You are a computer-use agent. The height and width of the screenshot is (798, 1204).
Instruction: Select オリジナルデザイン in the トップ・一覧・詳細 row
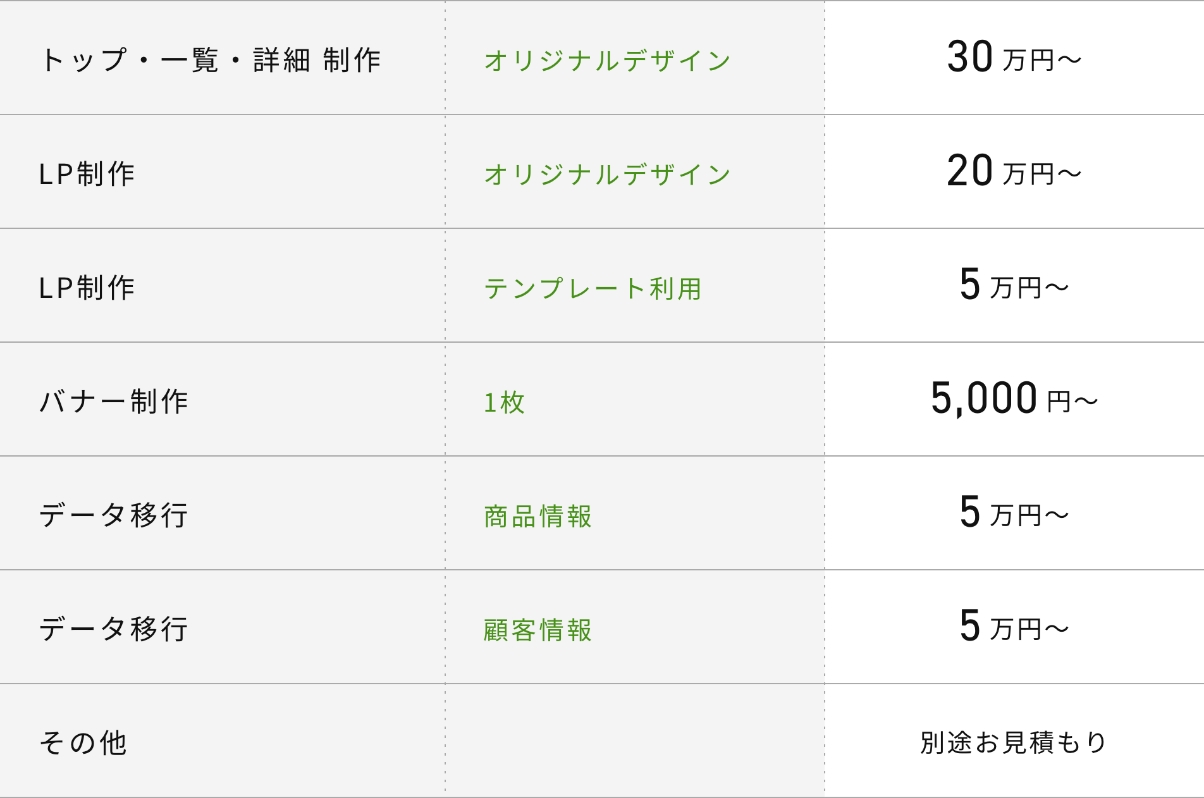click(x=607, y=61)
